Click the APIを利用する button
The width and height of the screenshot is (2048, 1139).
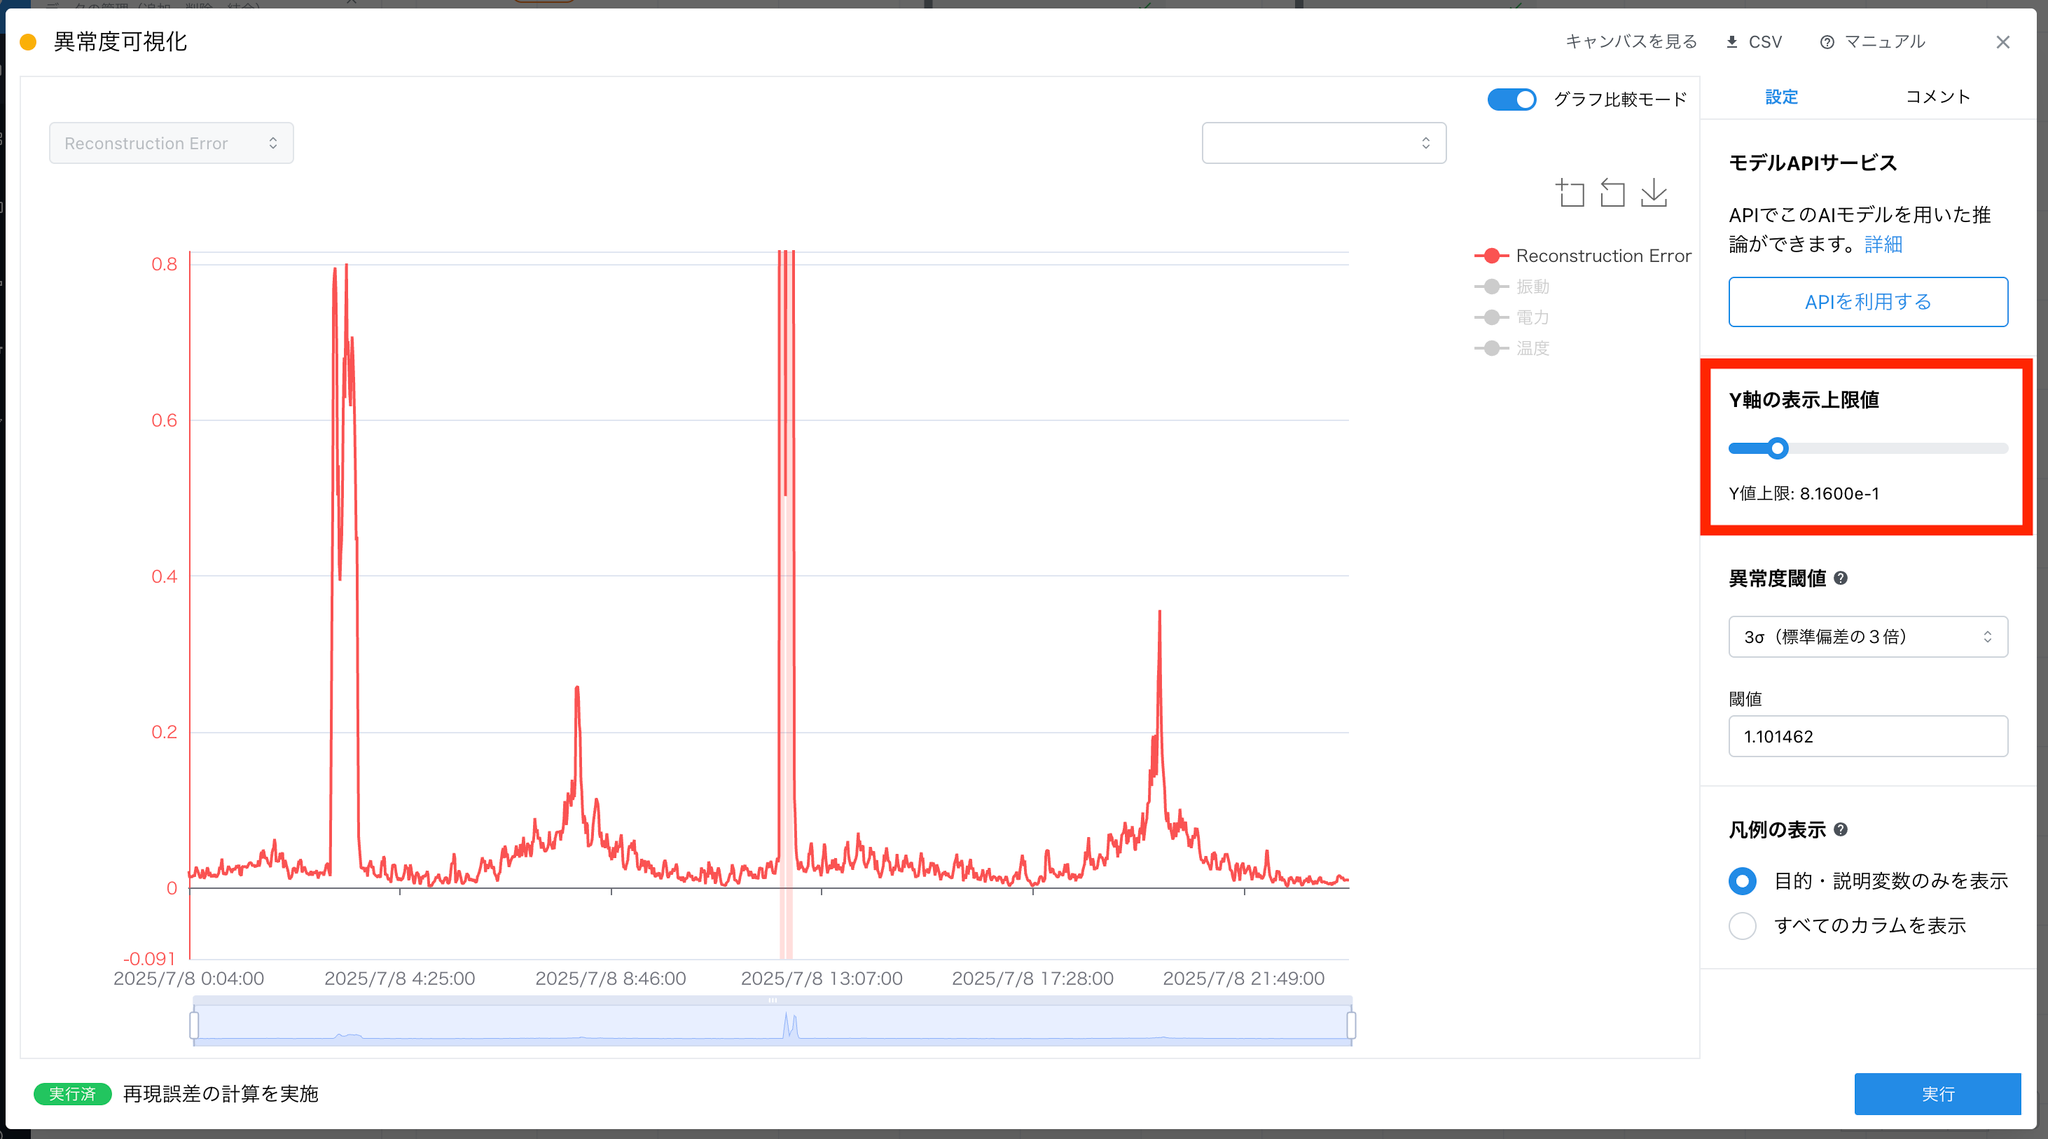click(x=1867, y=302)
